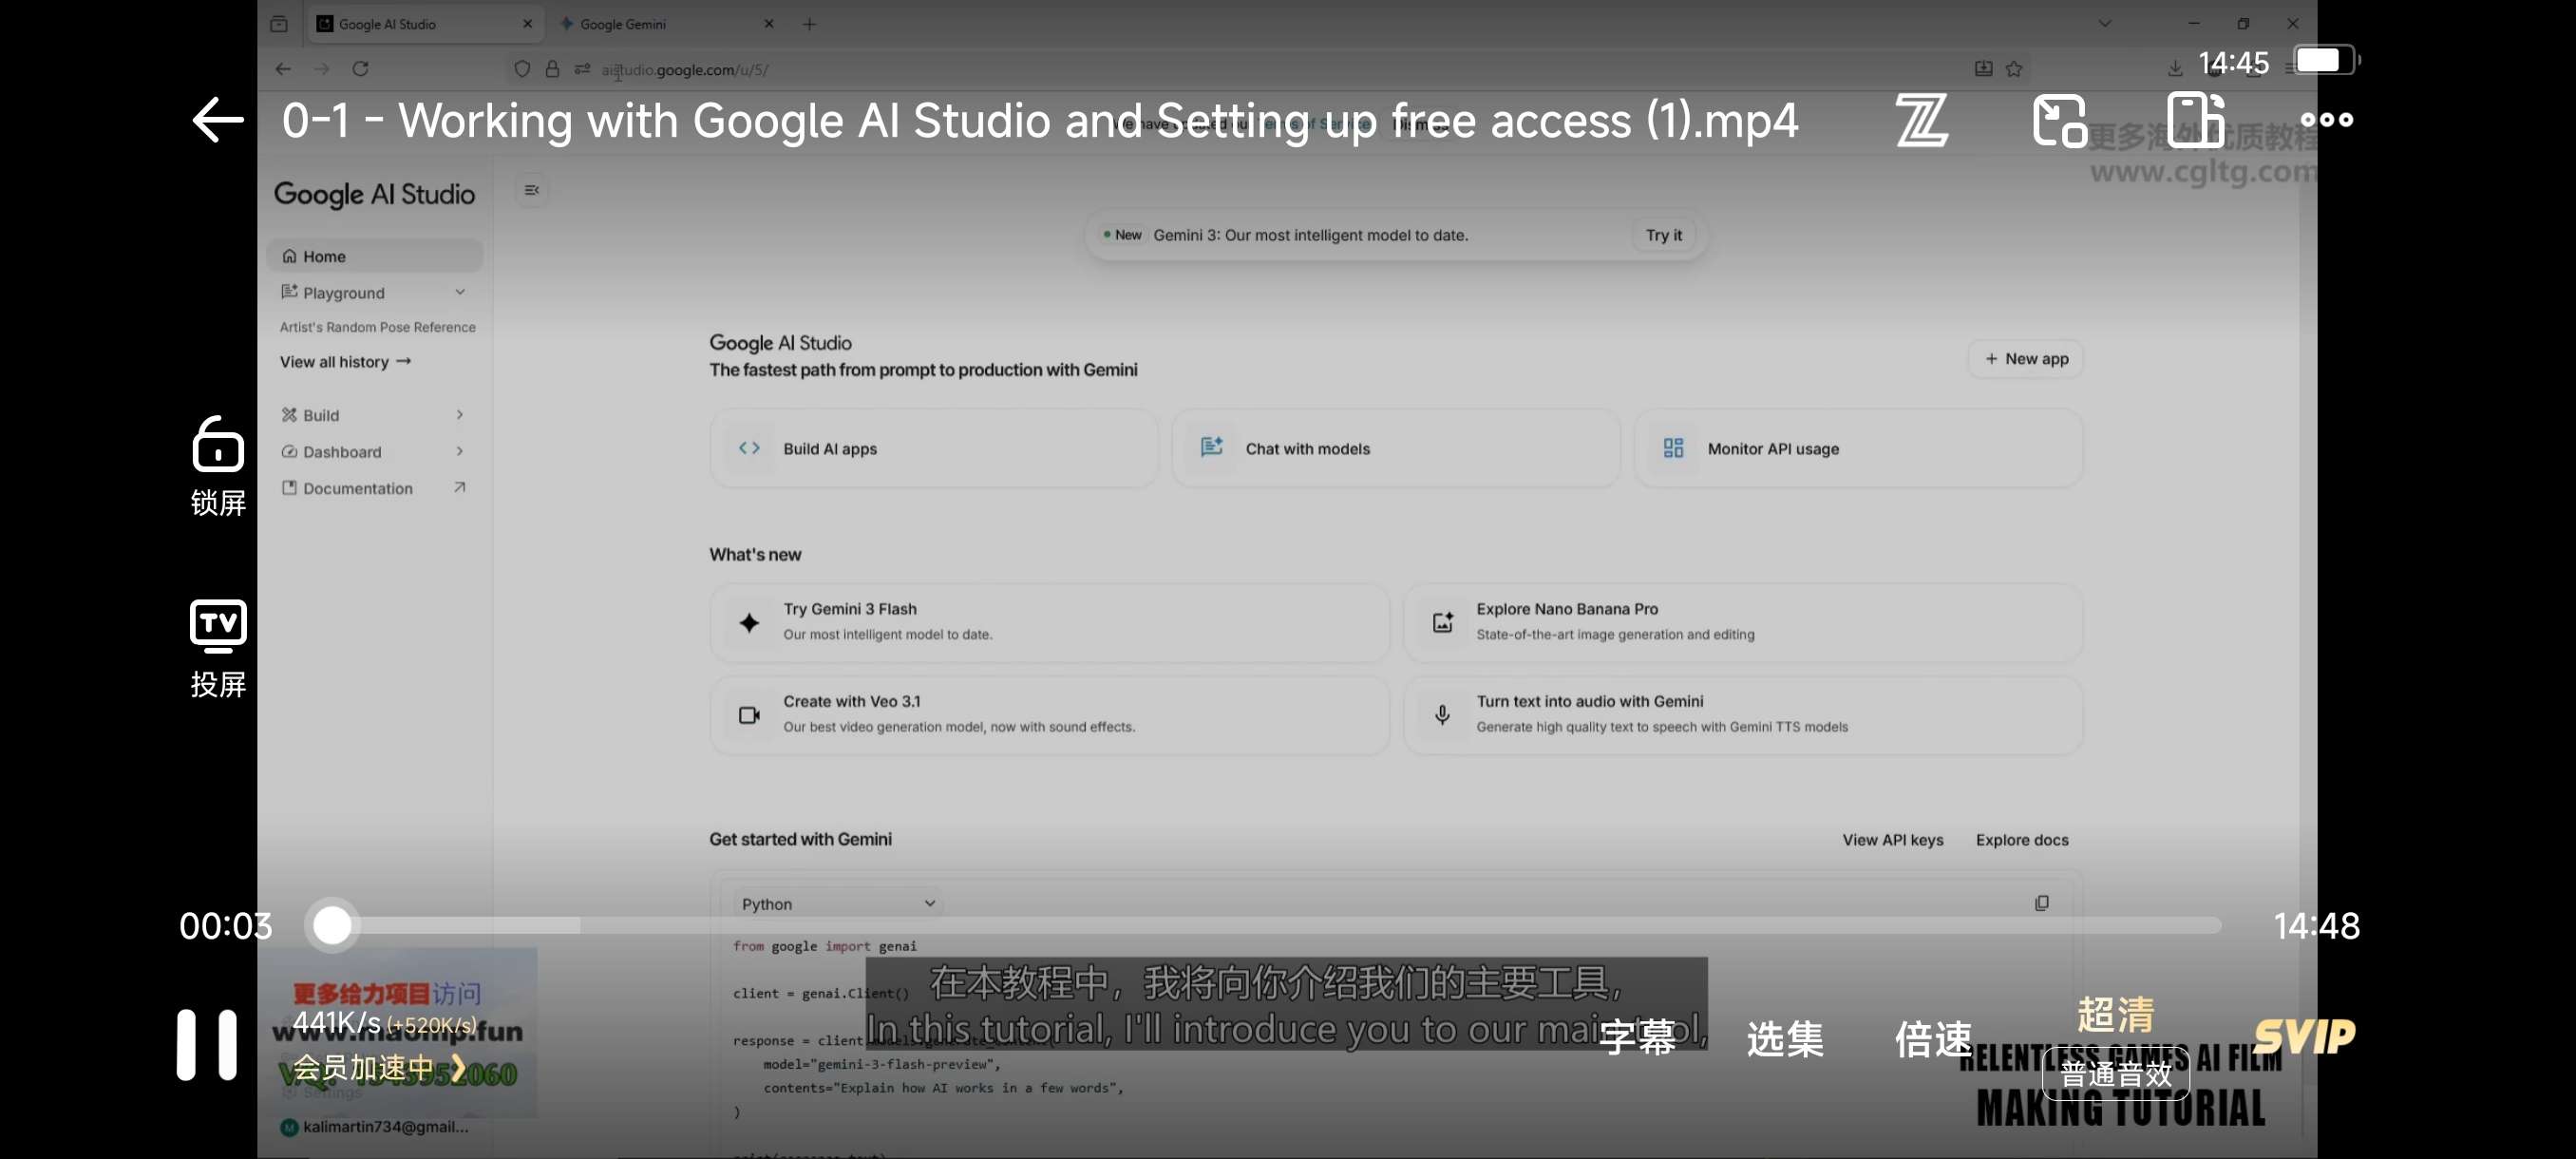The image size is (2576, 1159).
Task: Change playback speed (倍速)
Action: (x=1933, y=1038)
